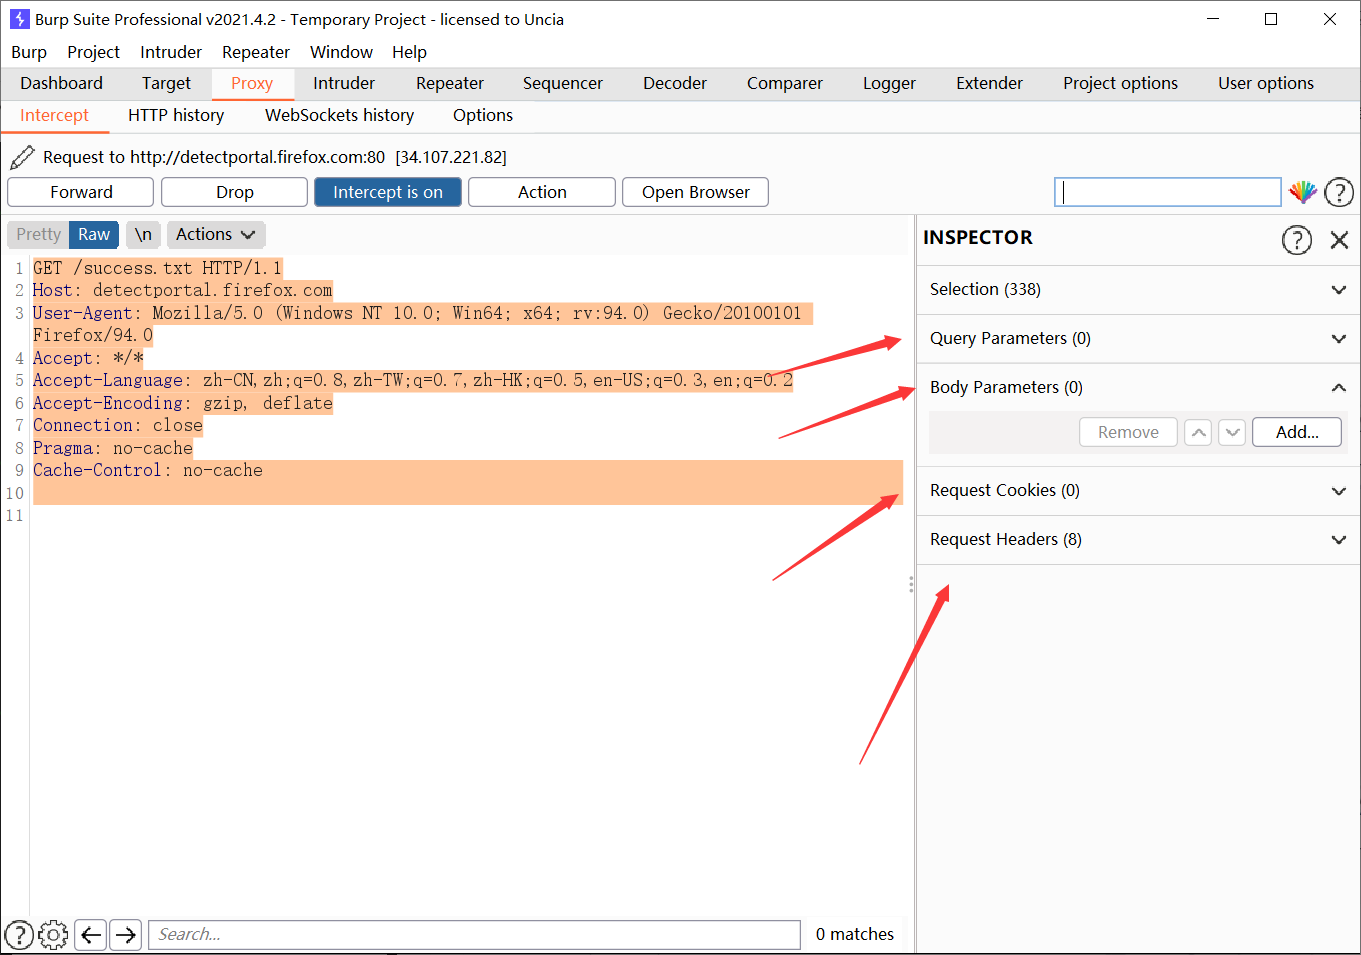Click the Connection: close header line
The width and height of the screenshot is (1361, 955).
[x=117, y=425]
